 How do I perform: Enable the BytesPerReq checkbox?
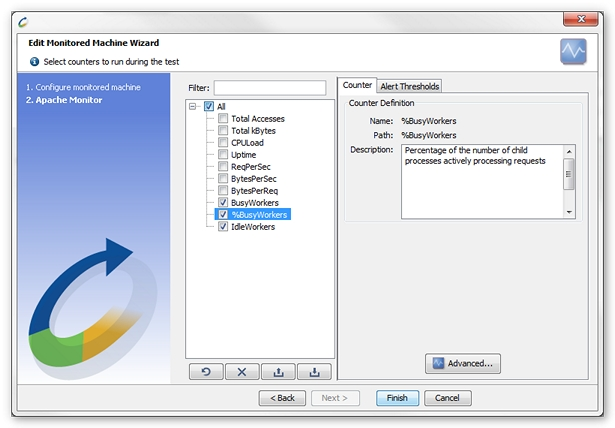click(223, 190)
